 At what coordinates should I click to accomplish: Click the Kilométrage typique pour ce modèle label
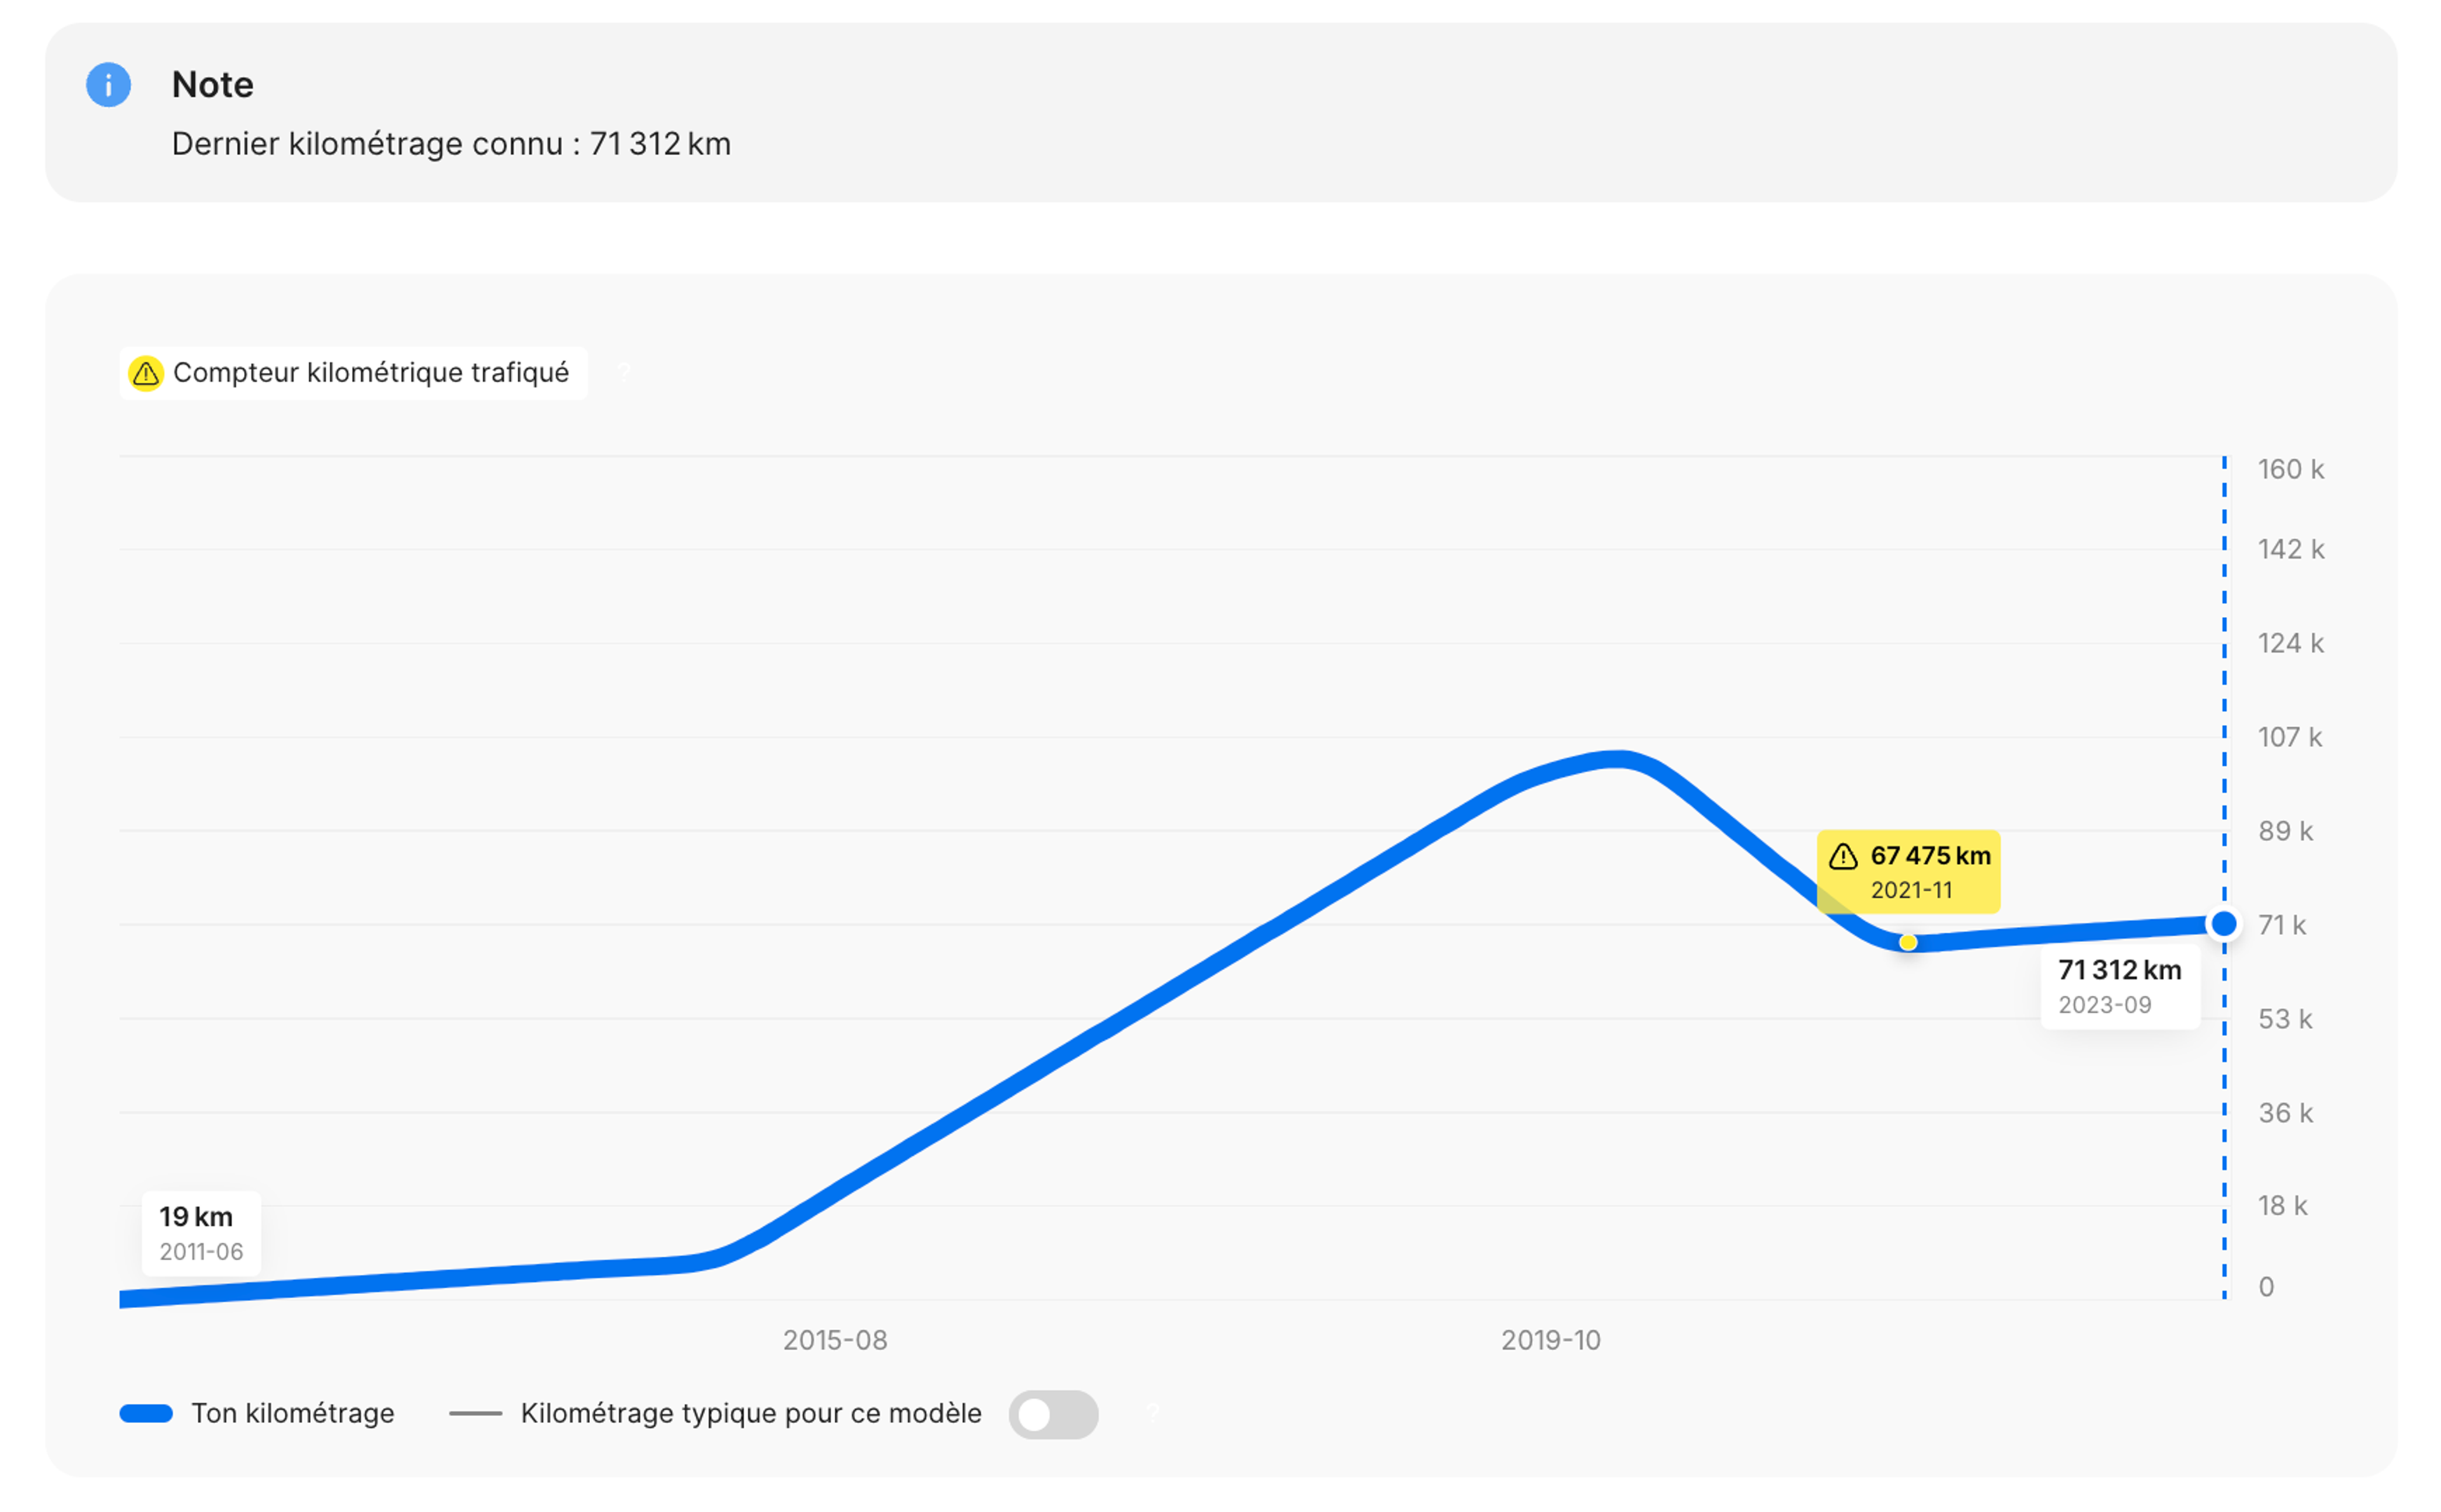(750, 1413)
